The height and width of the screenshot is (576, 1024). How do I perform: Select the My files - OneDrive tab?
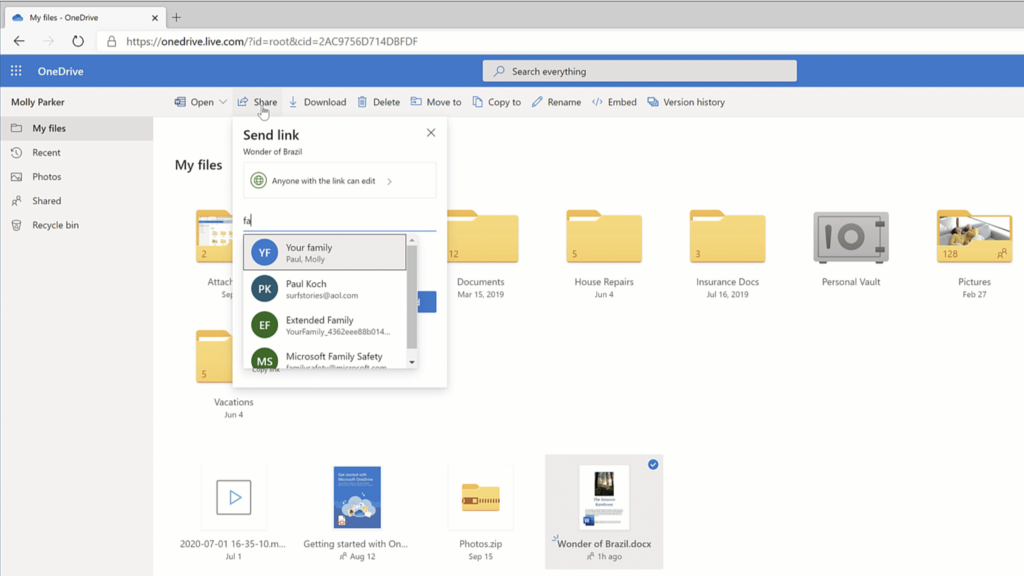(x=85, y=18)
